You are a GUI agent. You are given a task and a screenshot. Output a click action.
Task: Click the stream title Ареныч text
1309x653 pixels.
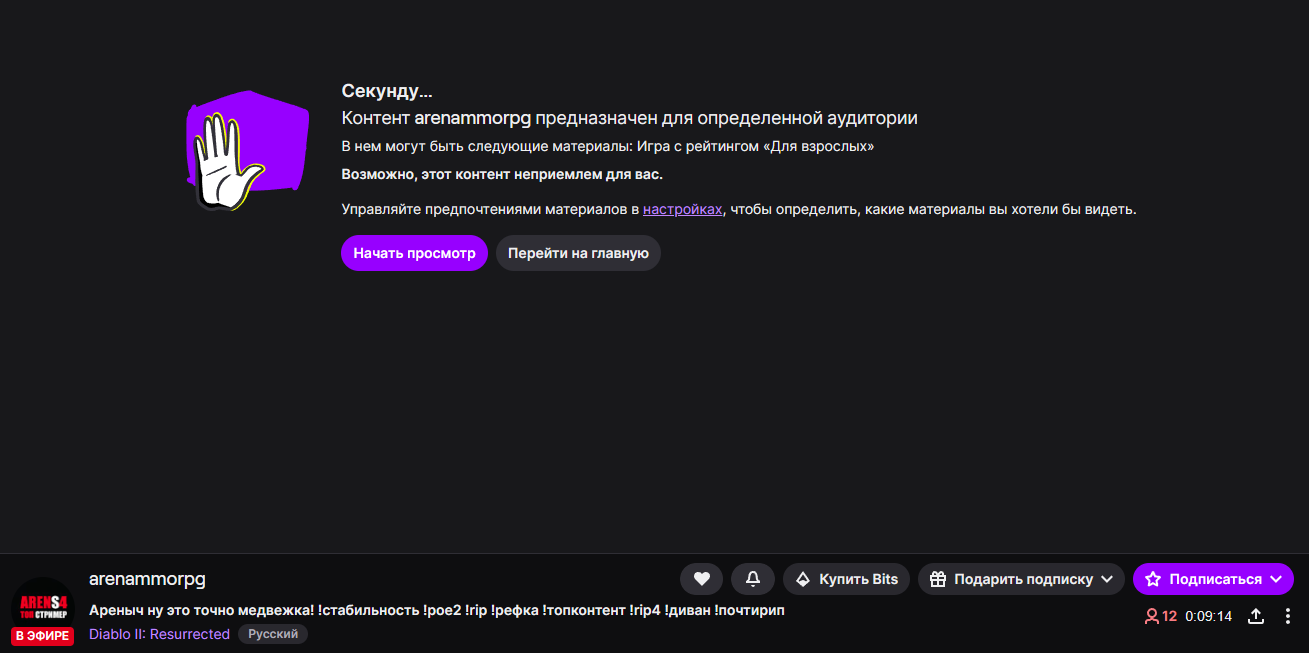click(436, 610)
